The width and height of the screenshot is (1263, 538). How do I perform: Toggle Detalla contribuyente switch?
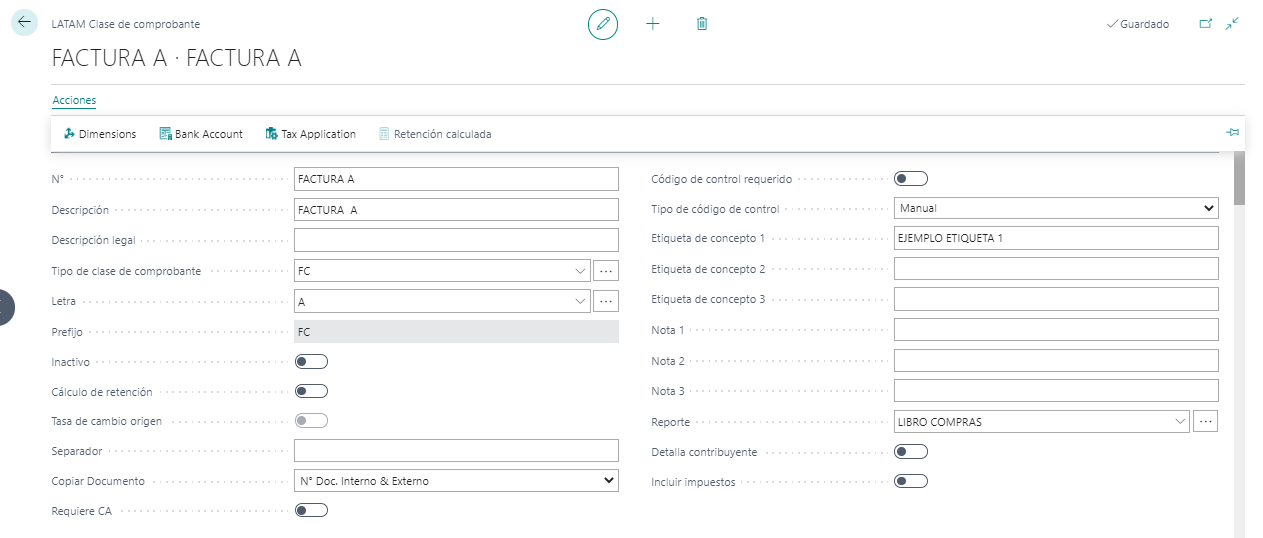[x=911, y=452]
